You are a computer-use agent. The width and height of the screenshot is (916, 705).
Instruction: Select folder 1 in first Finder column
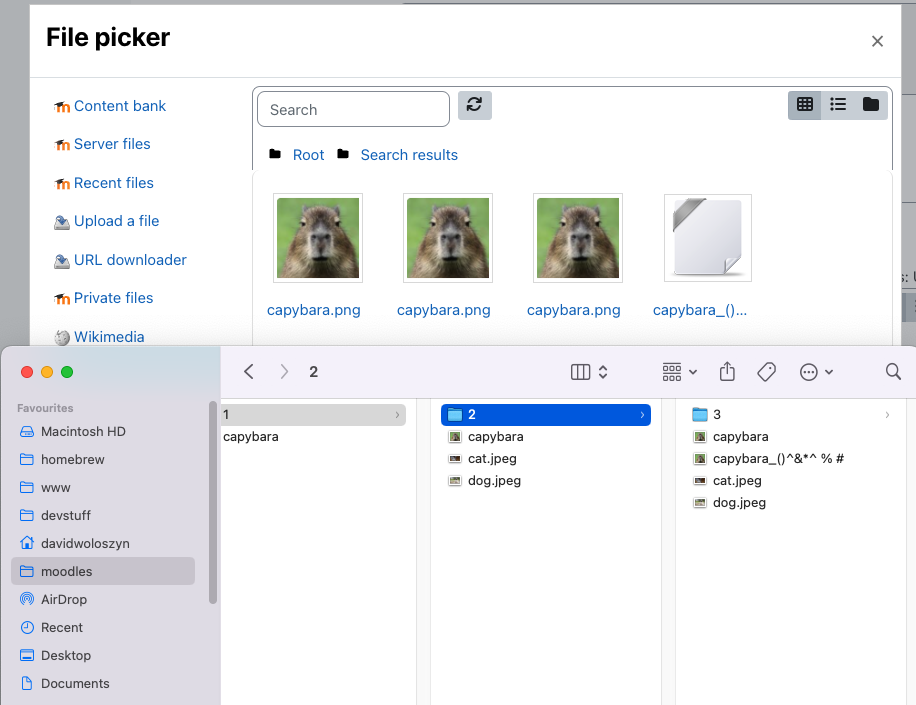click(313, 415)
